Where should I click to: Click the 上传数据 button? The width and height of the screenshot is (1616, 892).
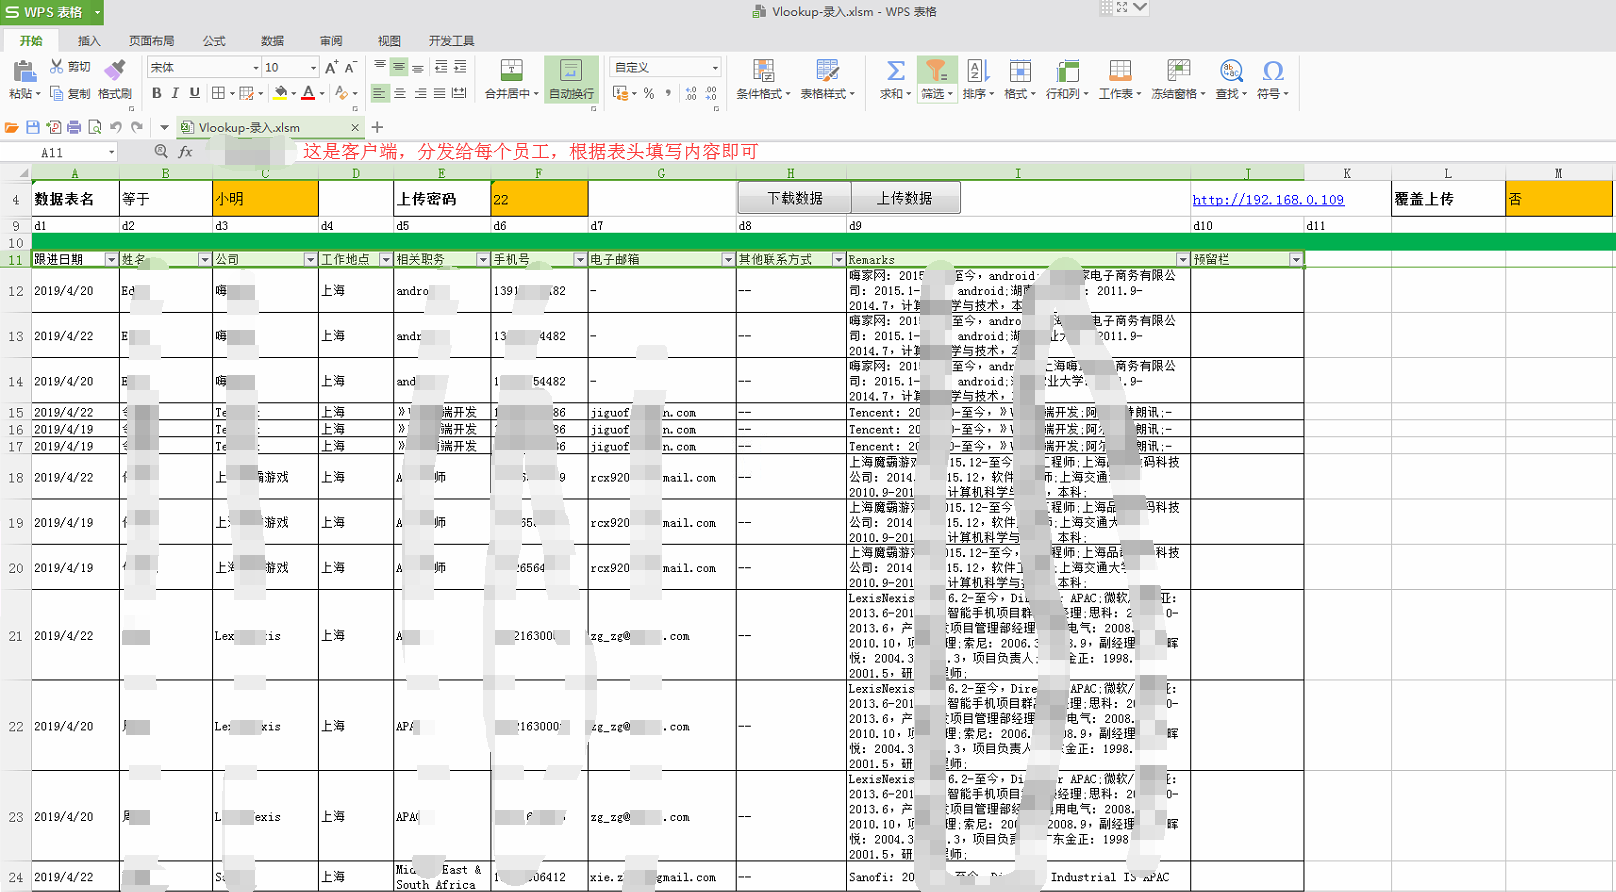tap(905, 198)
